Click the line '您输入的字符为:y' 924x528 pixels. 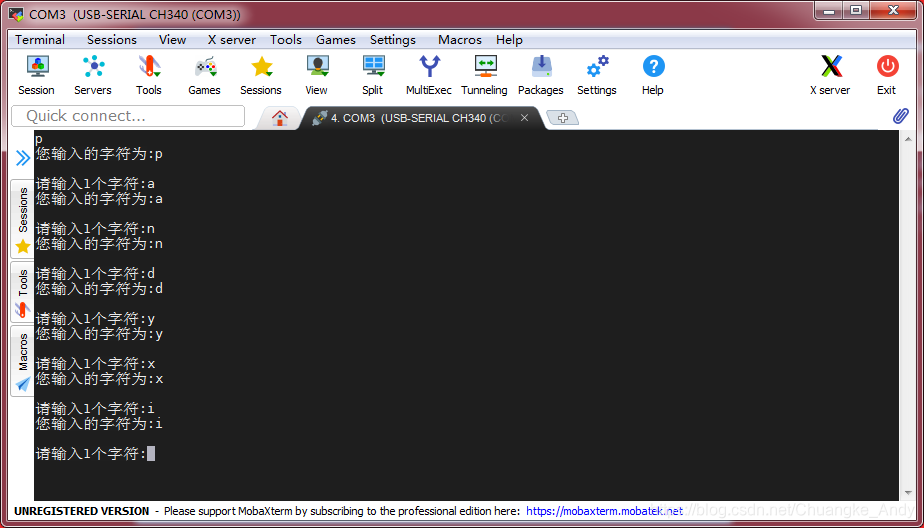pyautogui.click(x=99, y=334)
